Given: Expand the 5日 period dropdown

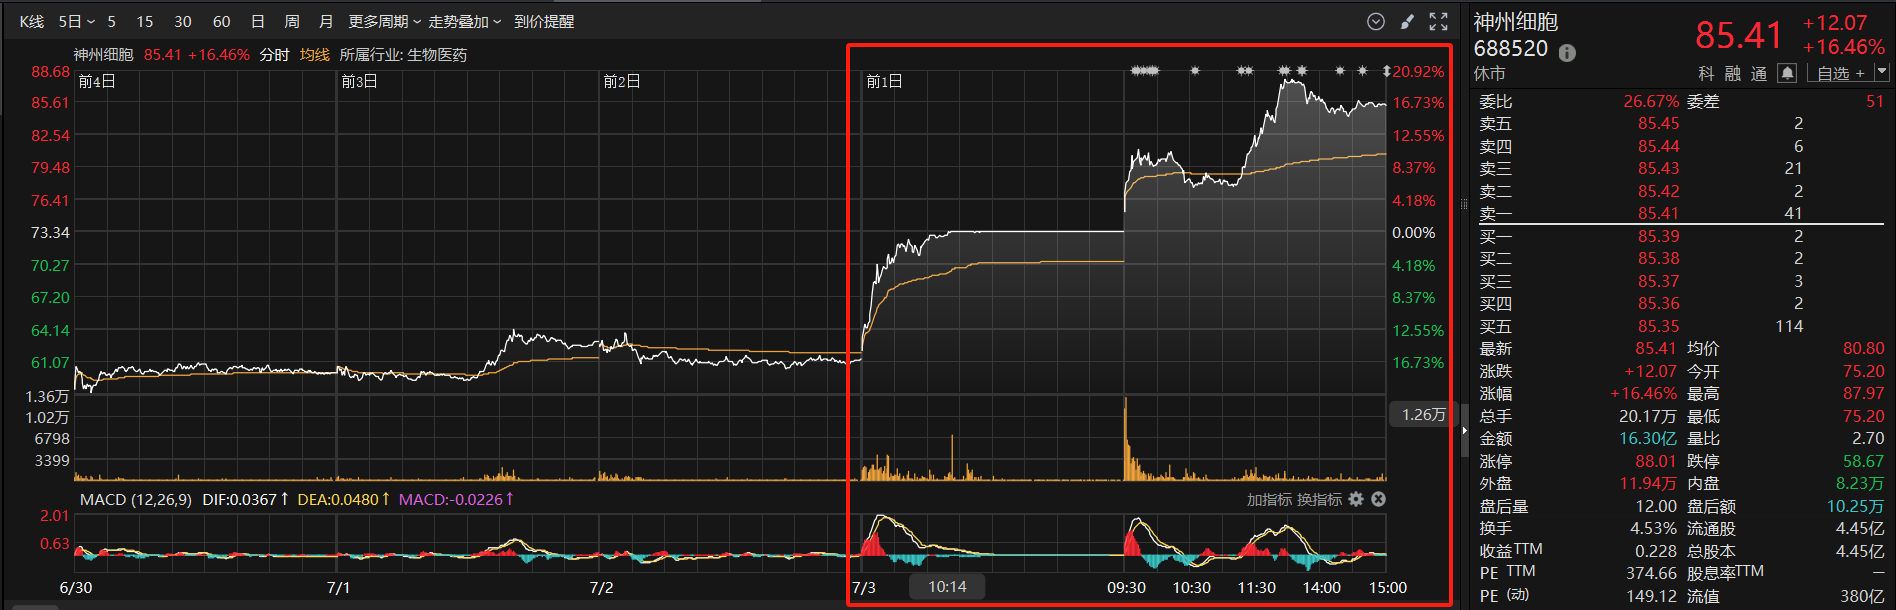Looking at the screenshot, I should tap(76, 22).
